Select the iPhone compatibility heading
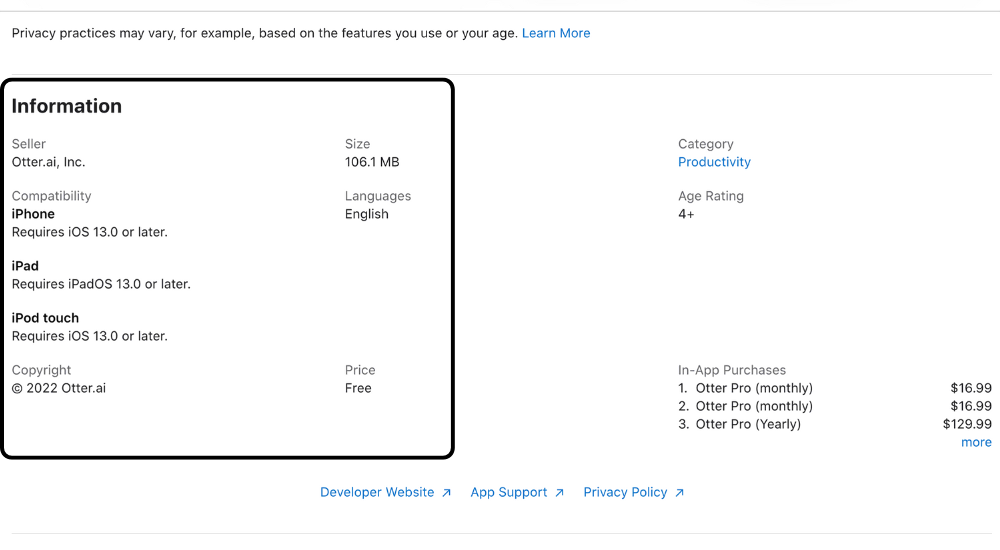This screenshot has height=550, width=1000. (x=33, y=214)
